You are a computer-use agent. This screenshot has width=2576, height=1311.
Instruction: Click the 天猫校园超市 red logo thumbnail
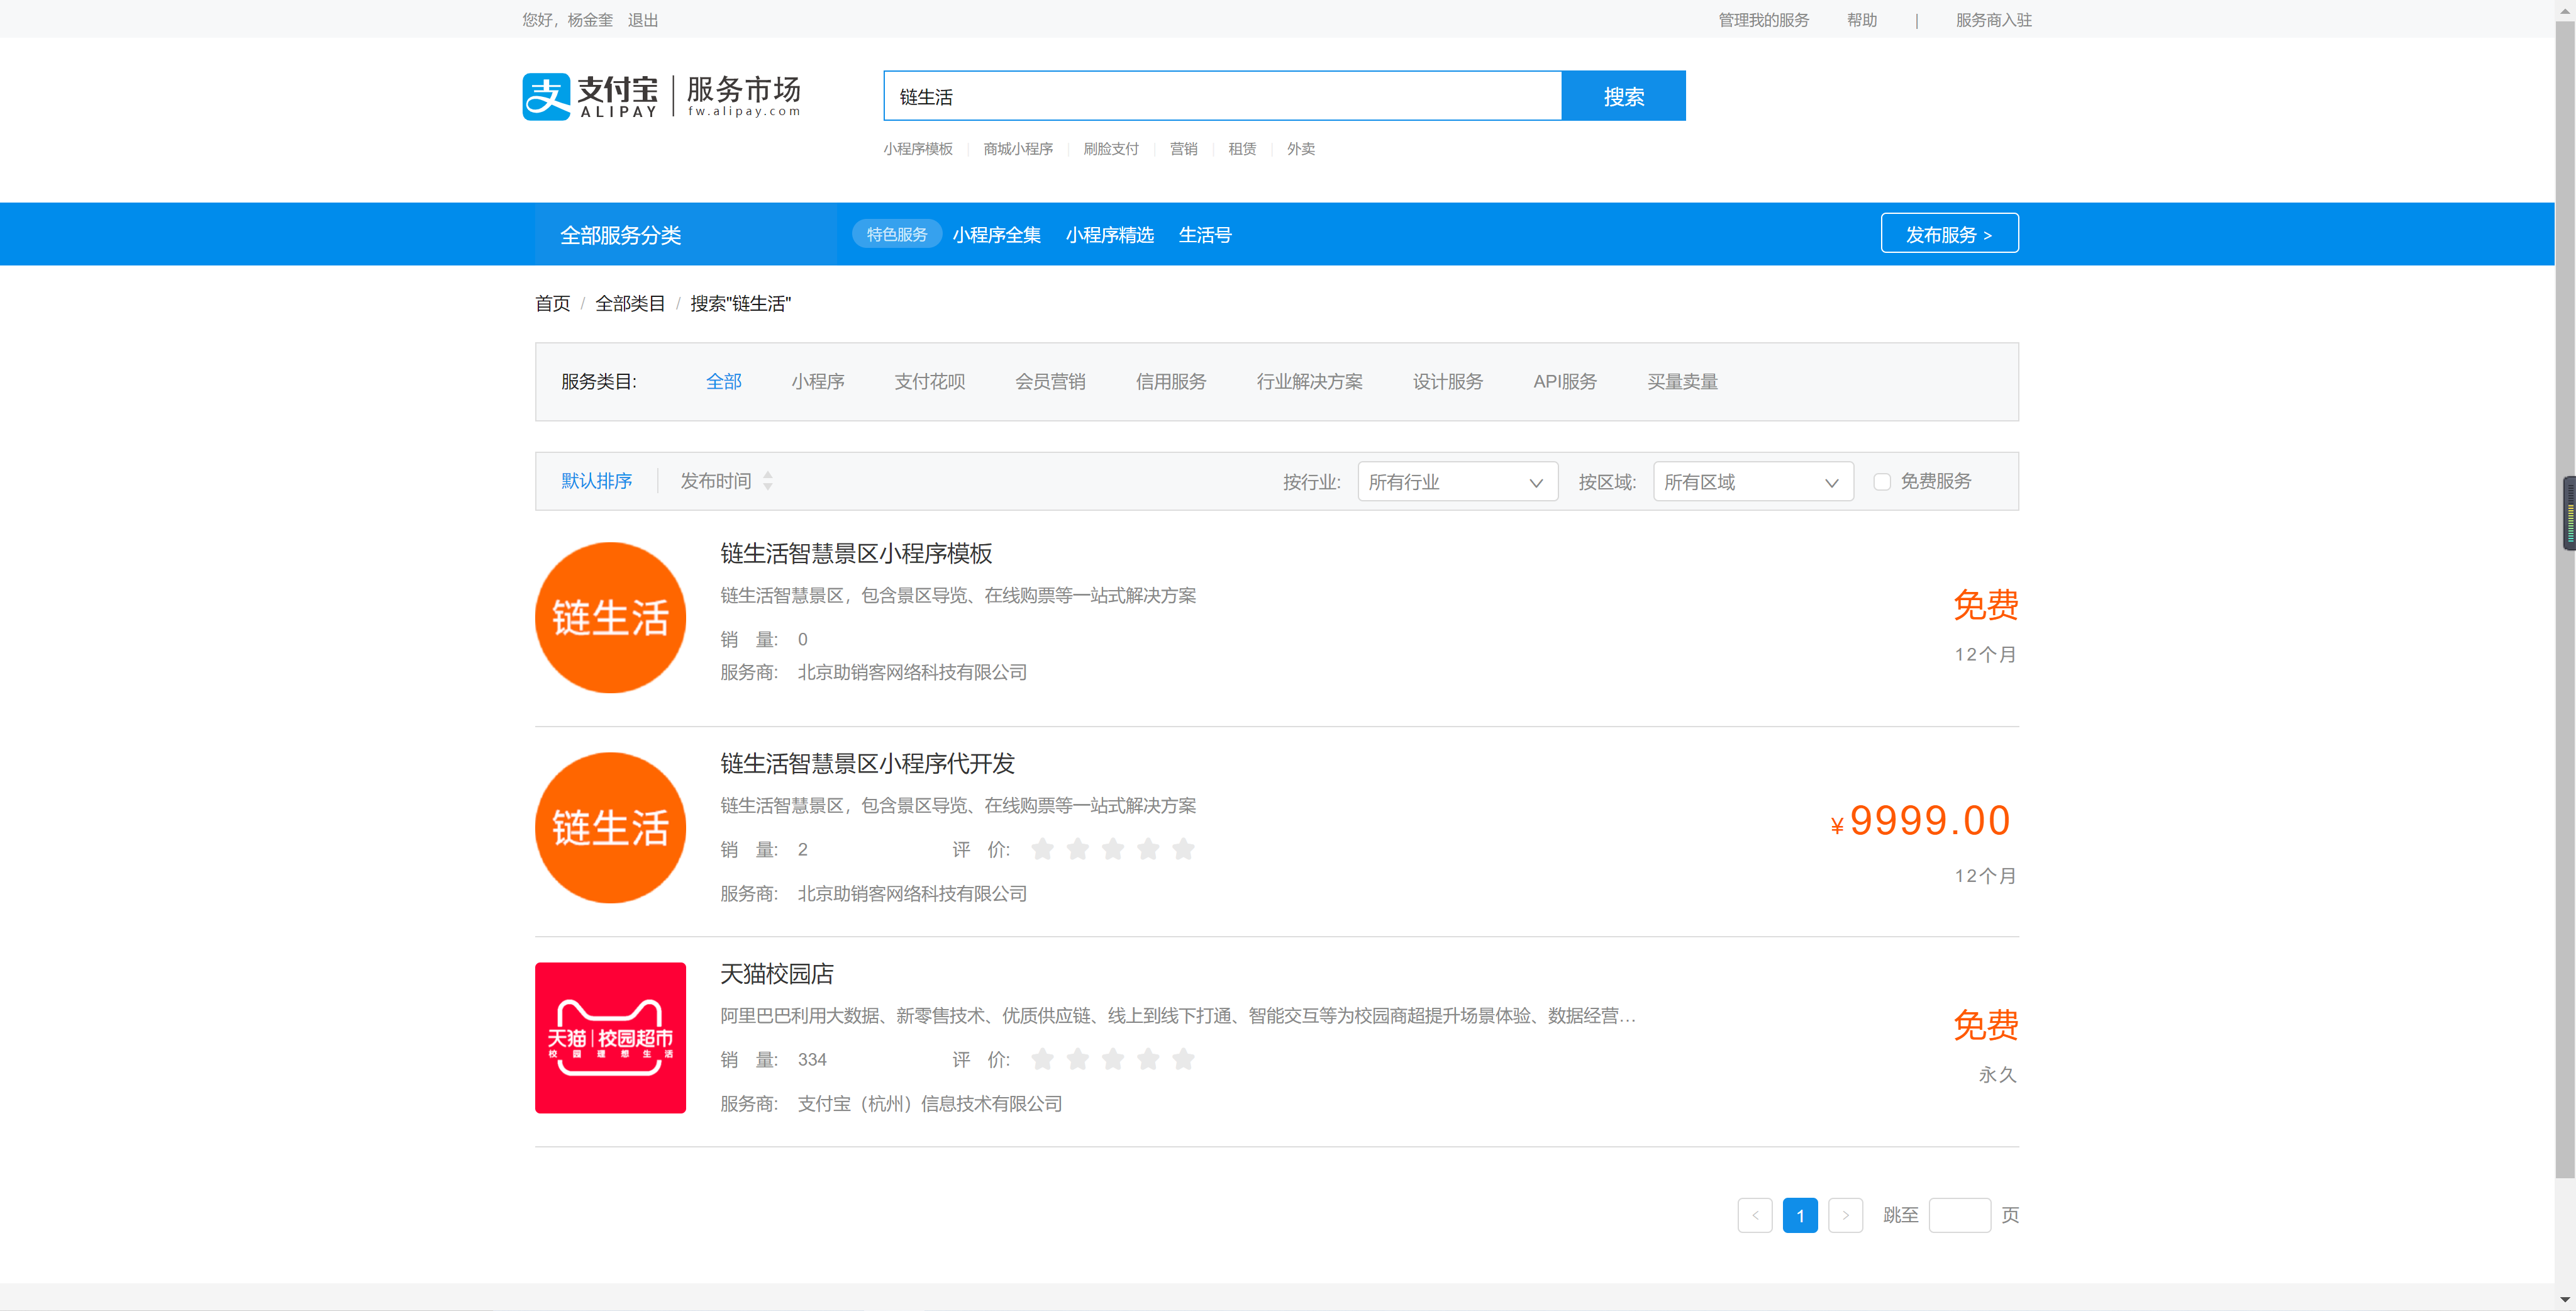click(x=610, y=1037)
